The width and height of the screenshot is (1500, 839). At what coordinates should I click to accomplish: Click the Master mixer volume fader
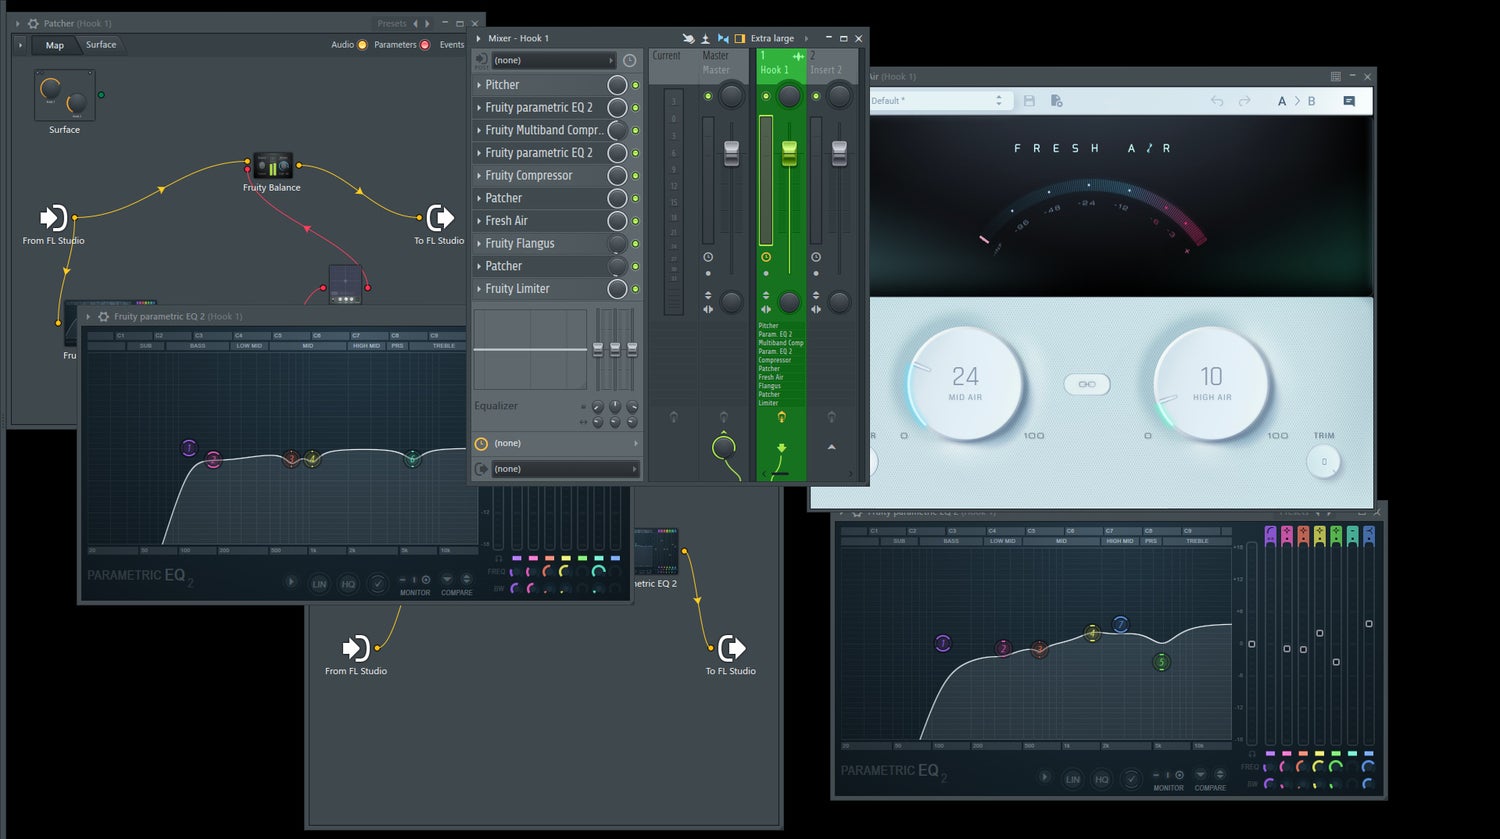pos(731,153)
